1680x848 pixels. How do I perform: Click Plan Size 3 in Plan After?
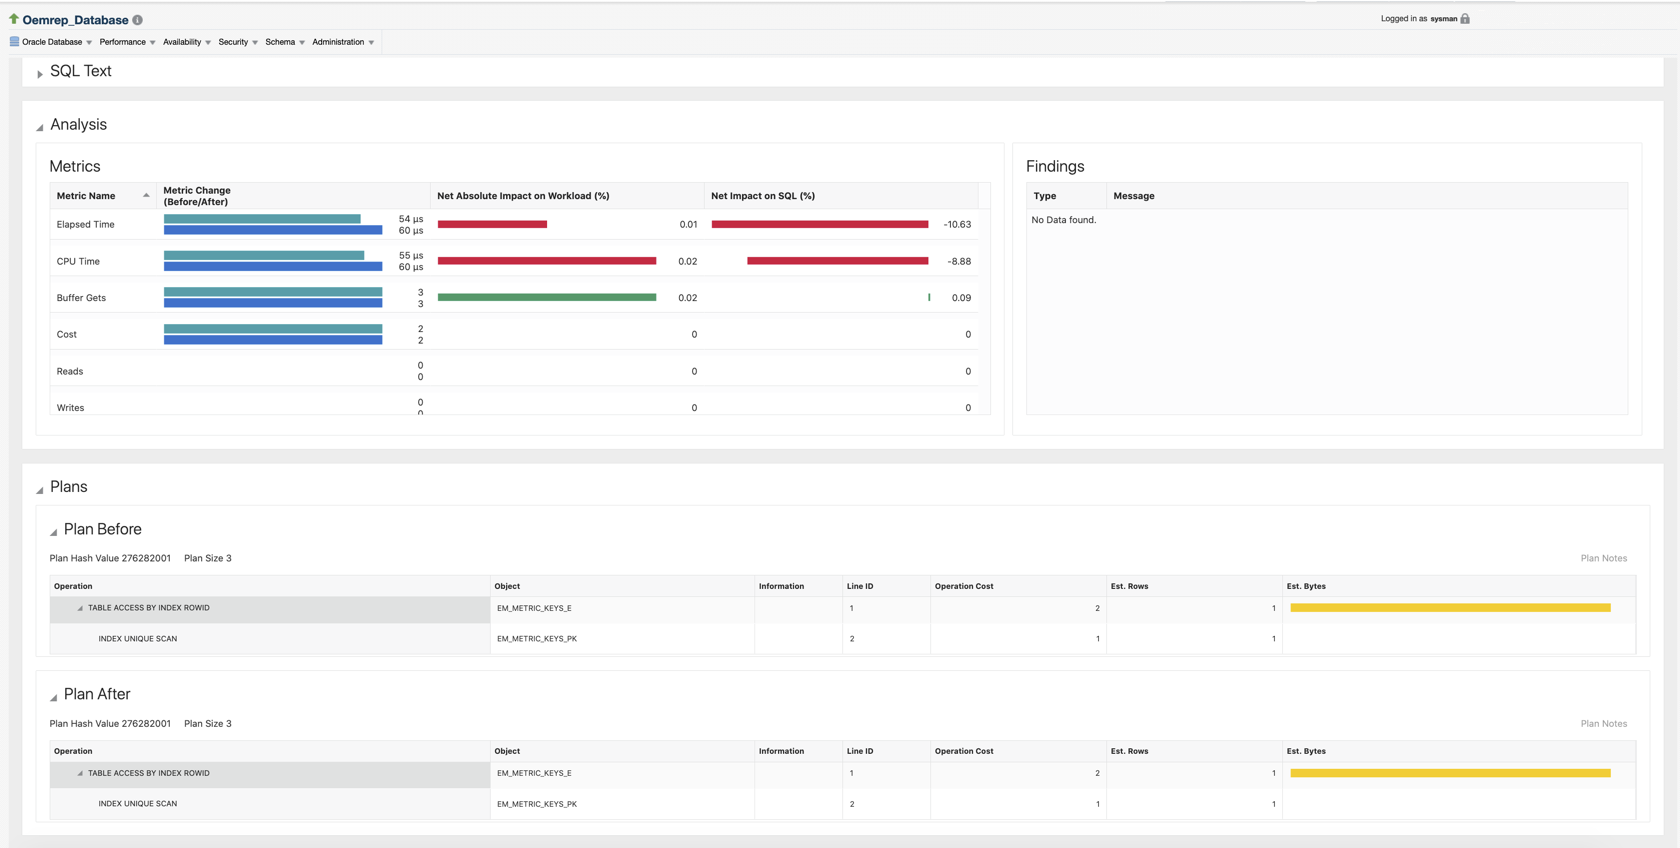(x=208, y=723)
